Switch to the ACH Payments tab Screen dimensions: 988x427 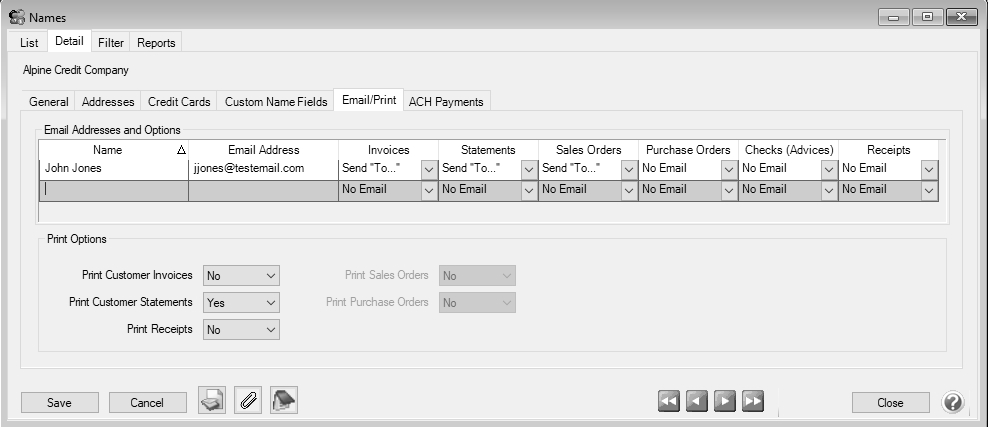click(446, 101)
